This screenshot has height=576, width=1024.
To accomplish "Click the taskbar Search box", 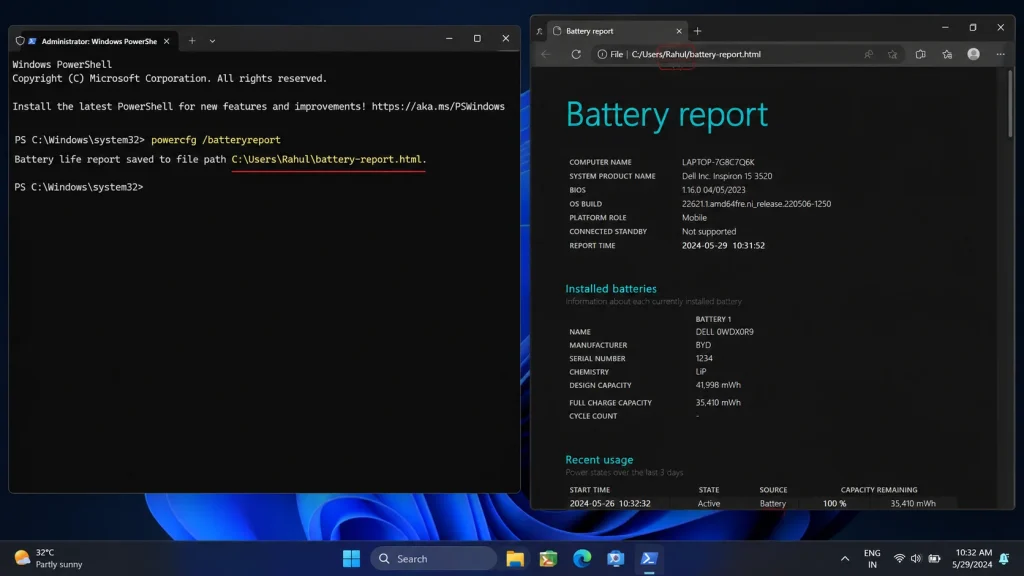I will point(433,558).
